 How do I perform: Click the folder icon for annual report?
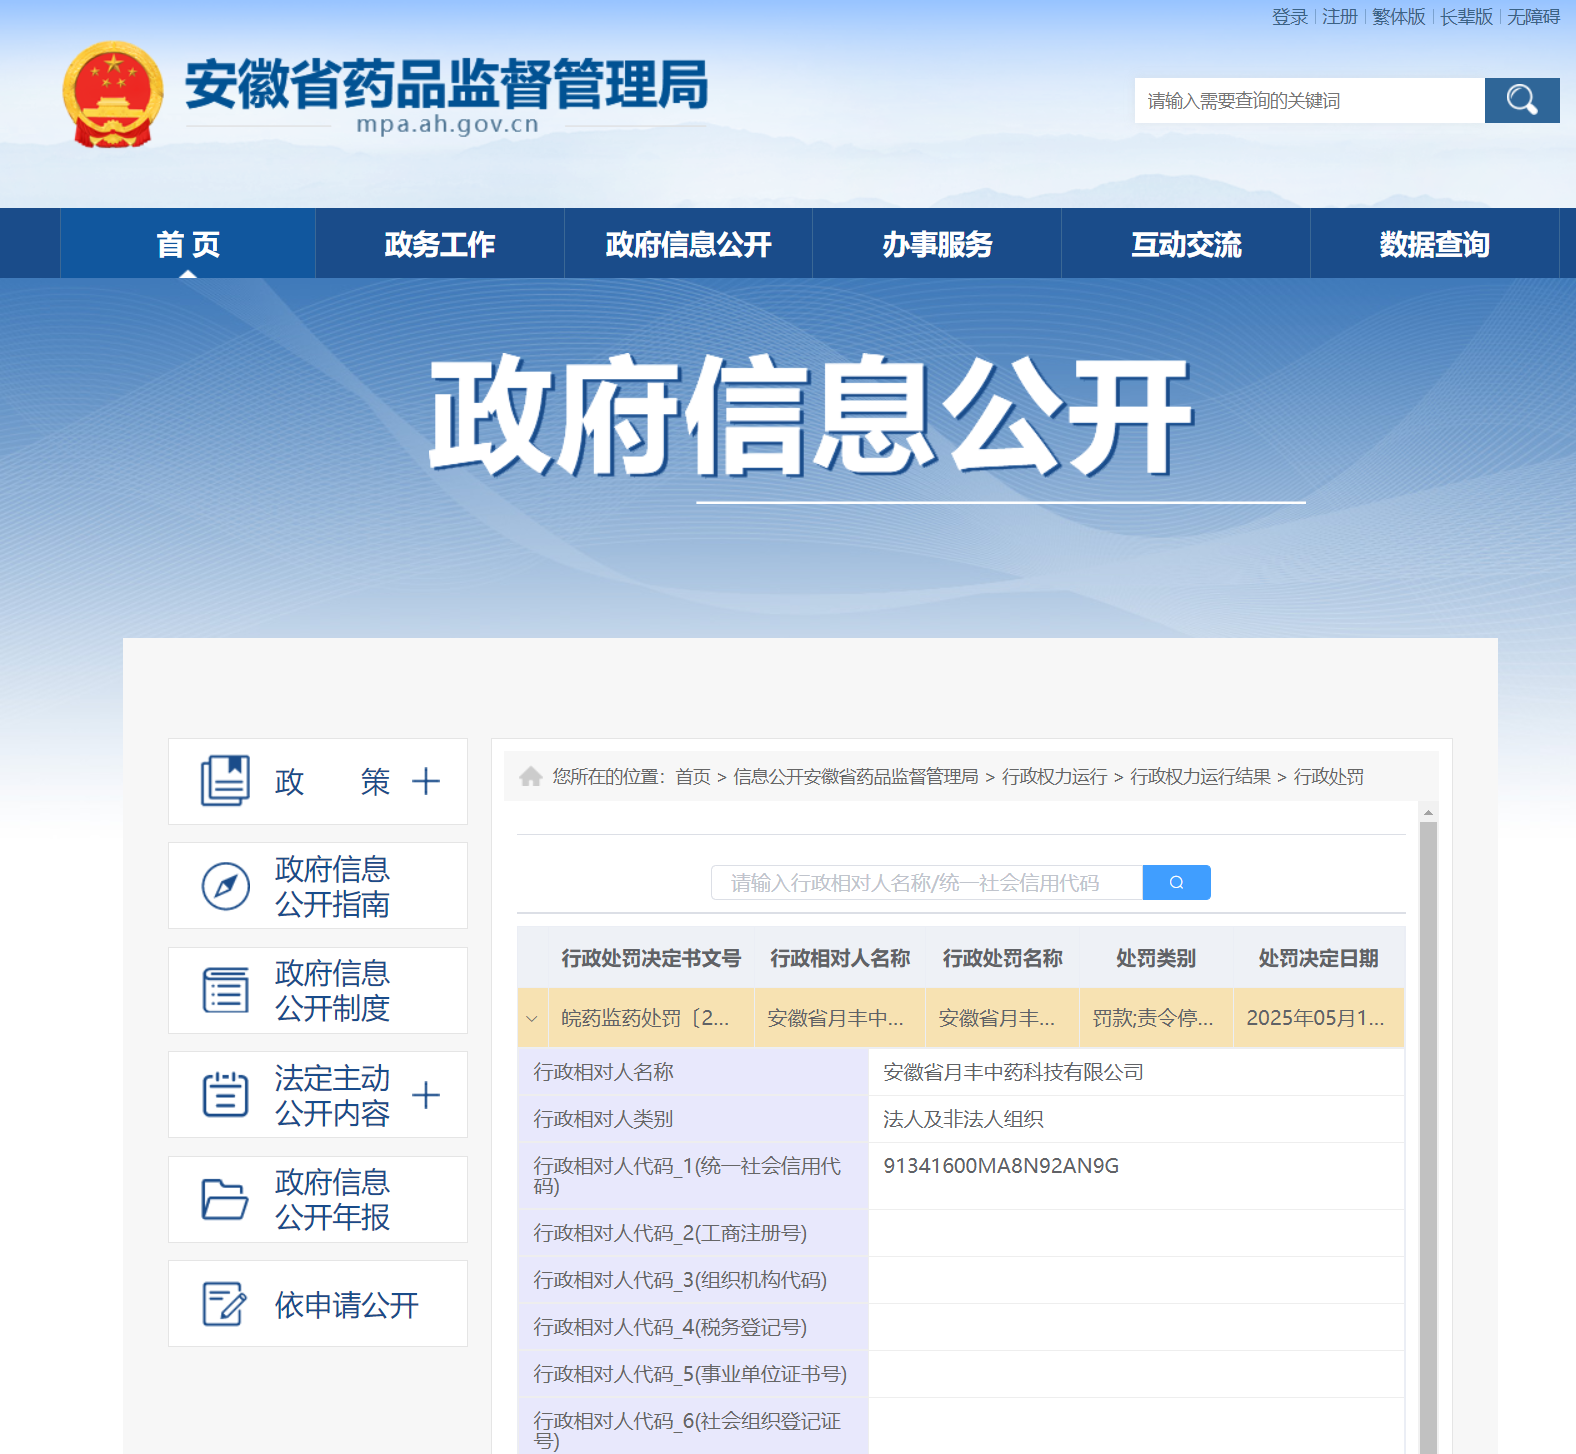tap(225, 1199)
